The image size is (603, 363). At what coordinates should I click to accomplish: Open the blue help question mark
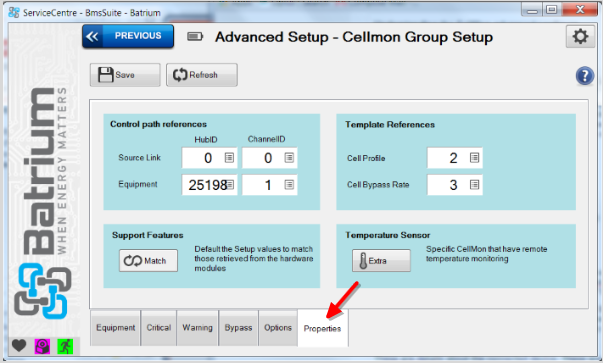click(585, 76)
